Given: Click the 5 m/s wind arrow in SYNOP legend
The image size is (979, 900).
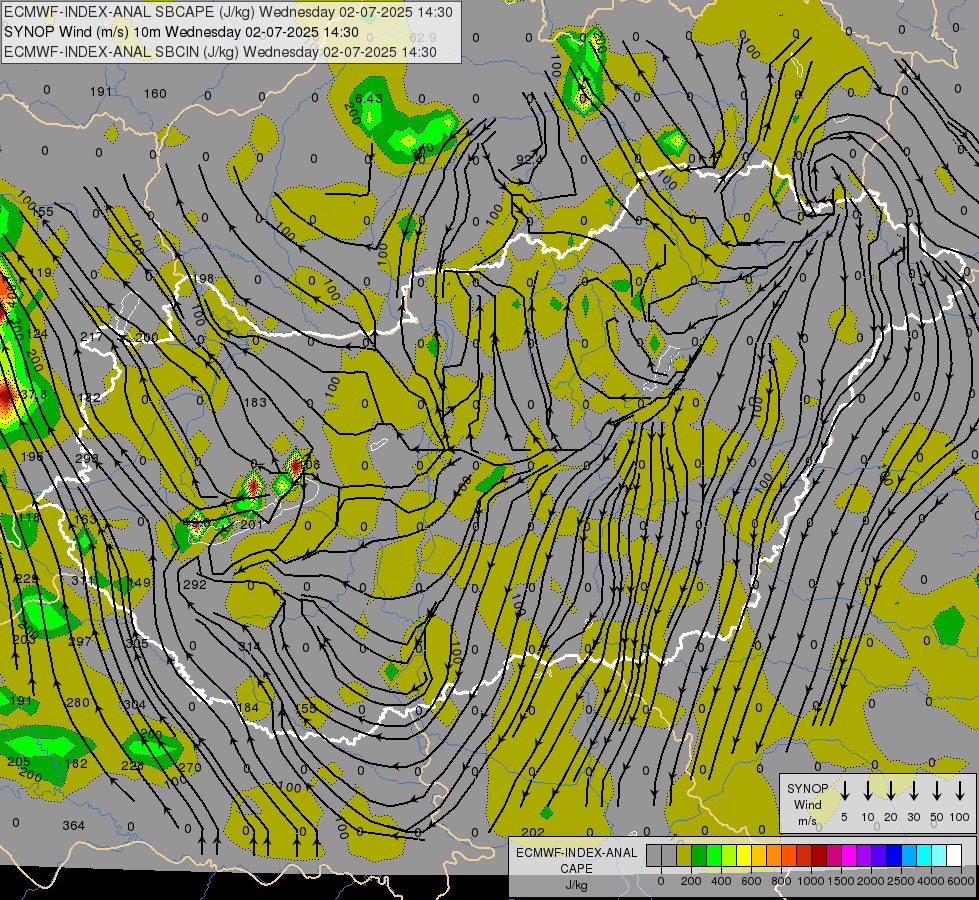Looking at the screenshot, I should pyautogui.click(x=845, y=790).
